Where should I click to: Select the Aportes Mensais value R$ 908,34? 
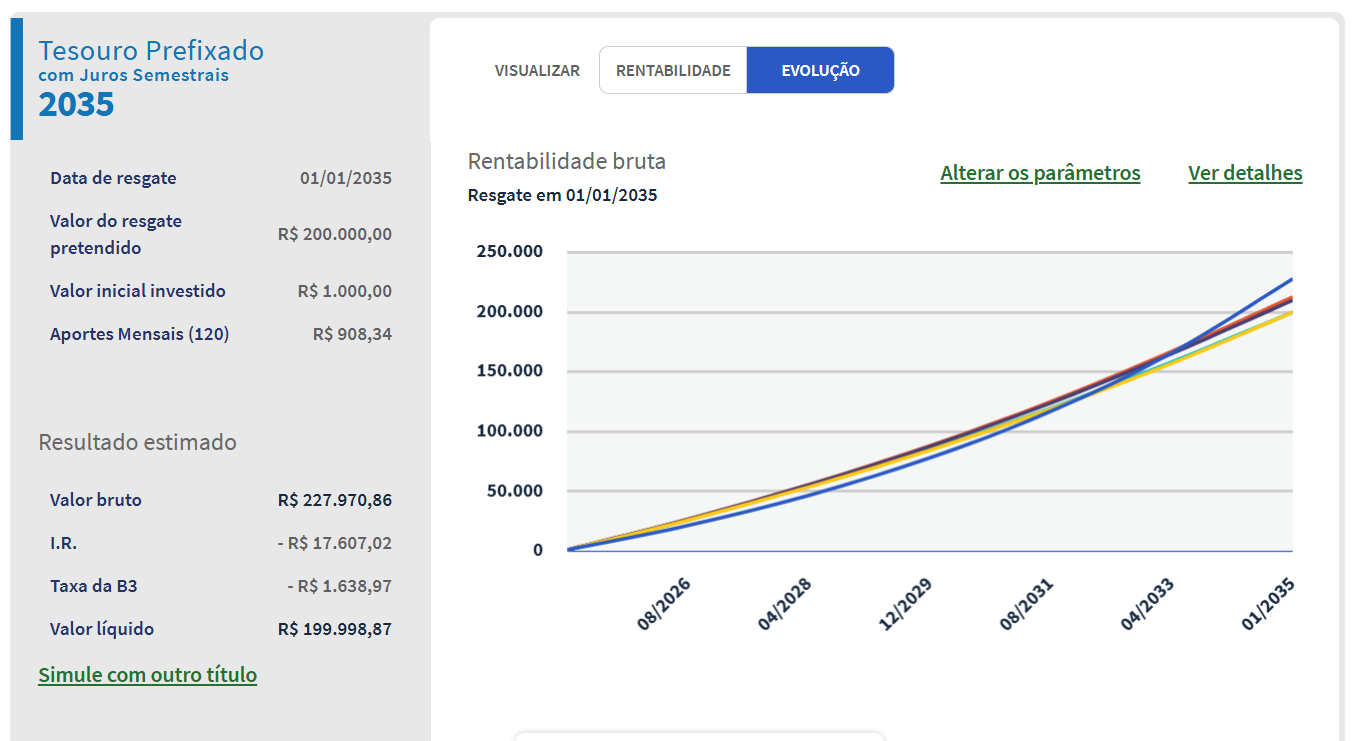[352, 334]
